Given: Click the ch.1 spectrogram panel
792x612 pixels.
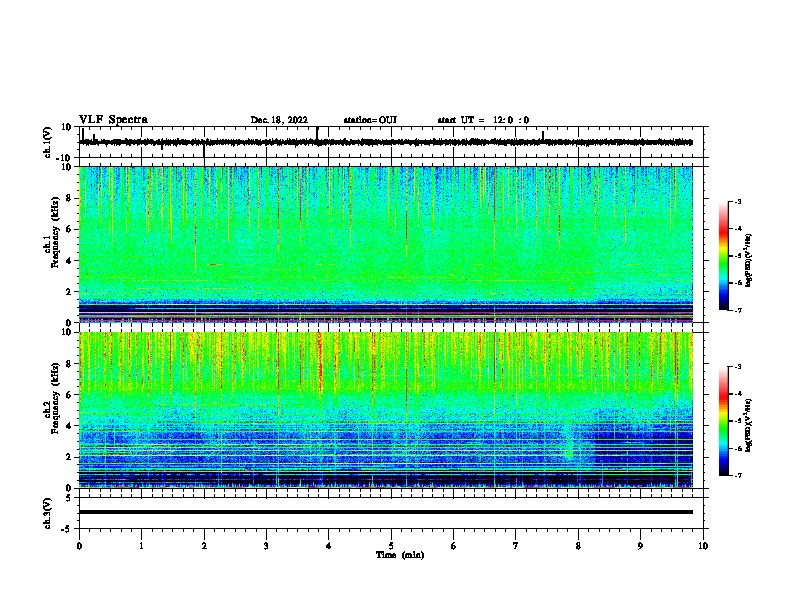Looking at the screenshot, I should tap(386, 244).
